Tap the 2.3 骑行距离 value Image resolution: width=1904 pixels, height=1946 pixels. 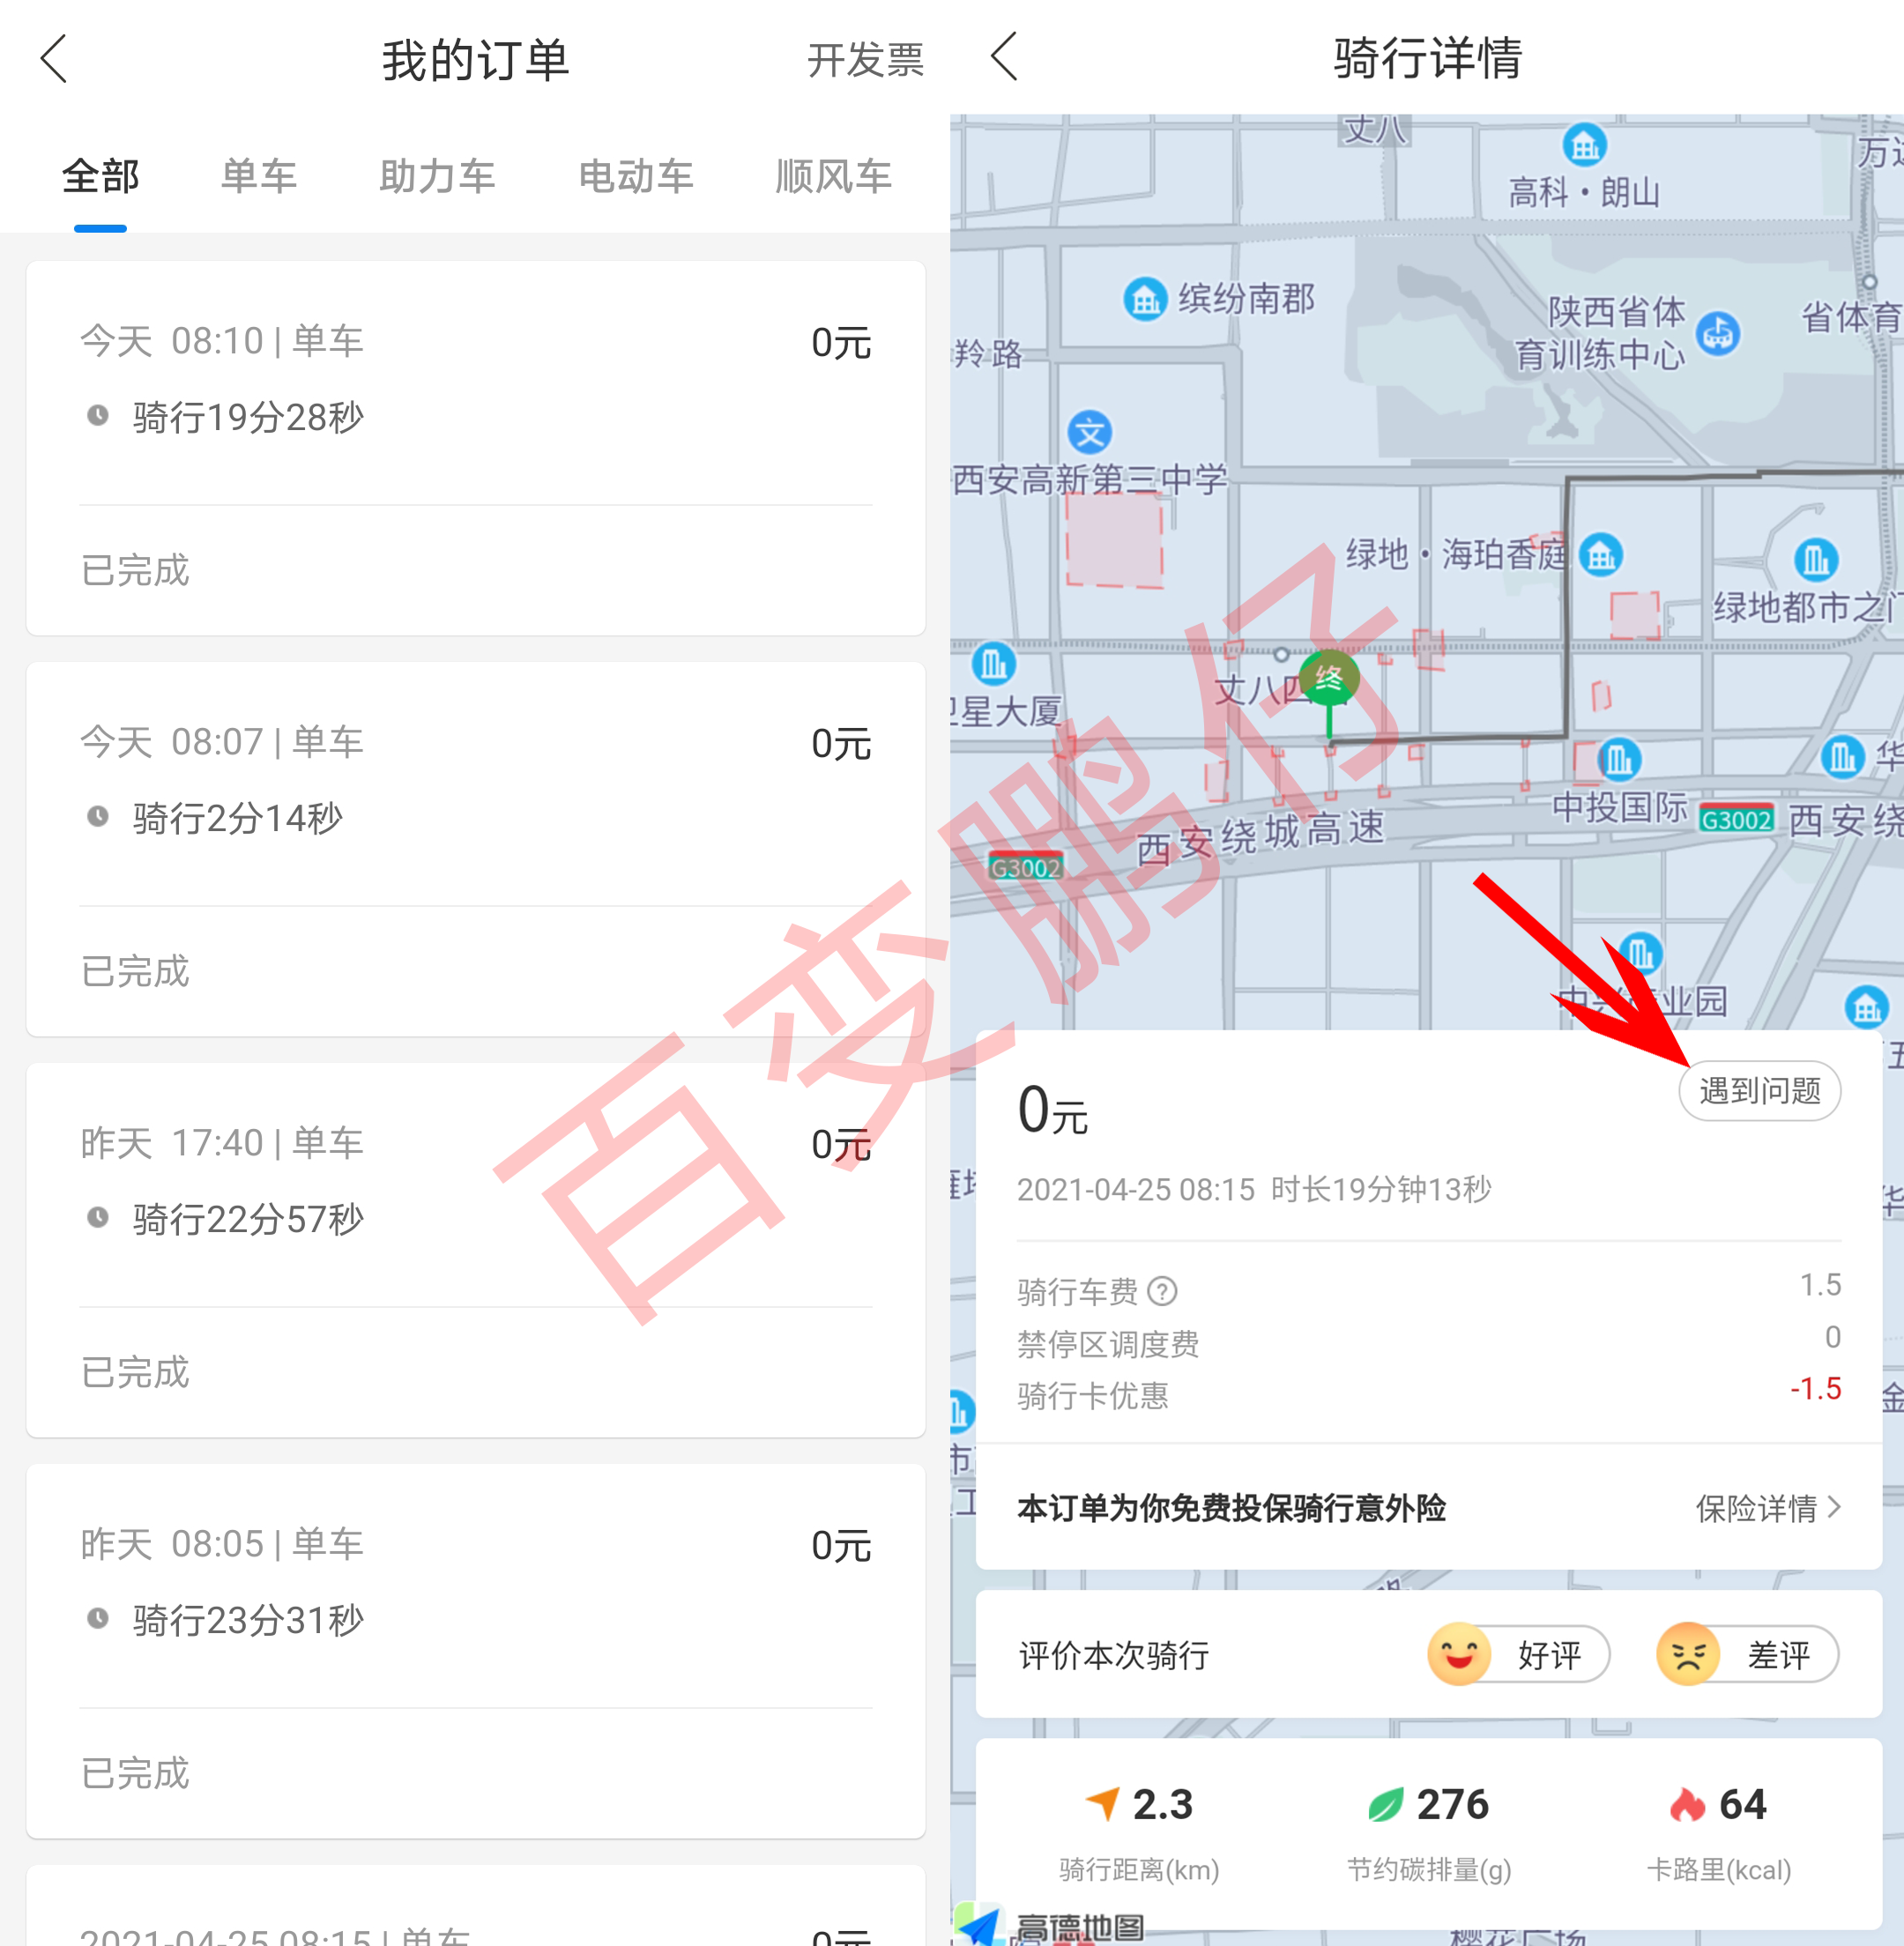coord(1163,1804)
